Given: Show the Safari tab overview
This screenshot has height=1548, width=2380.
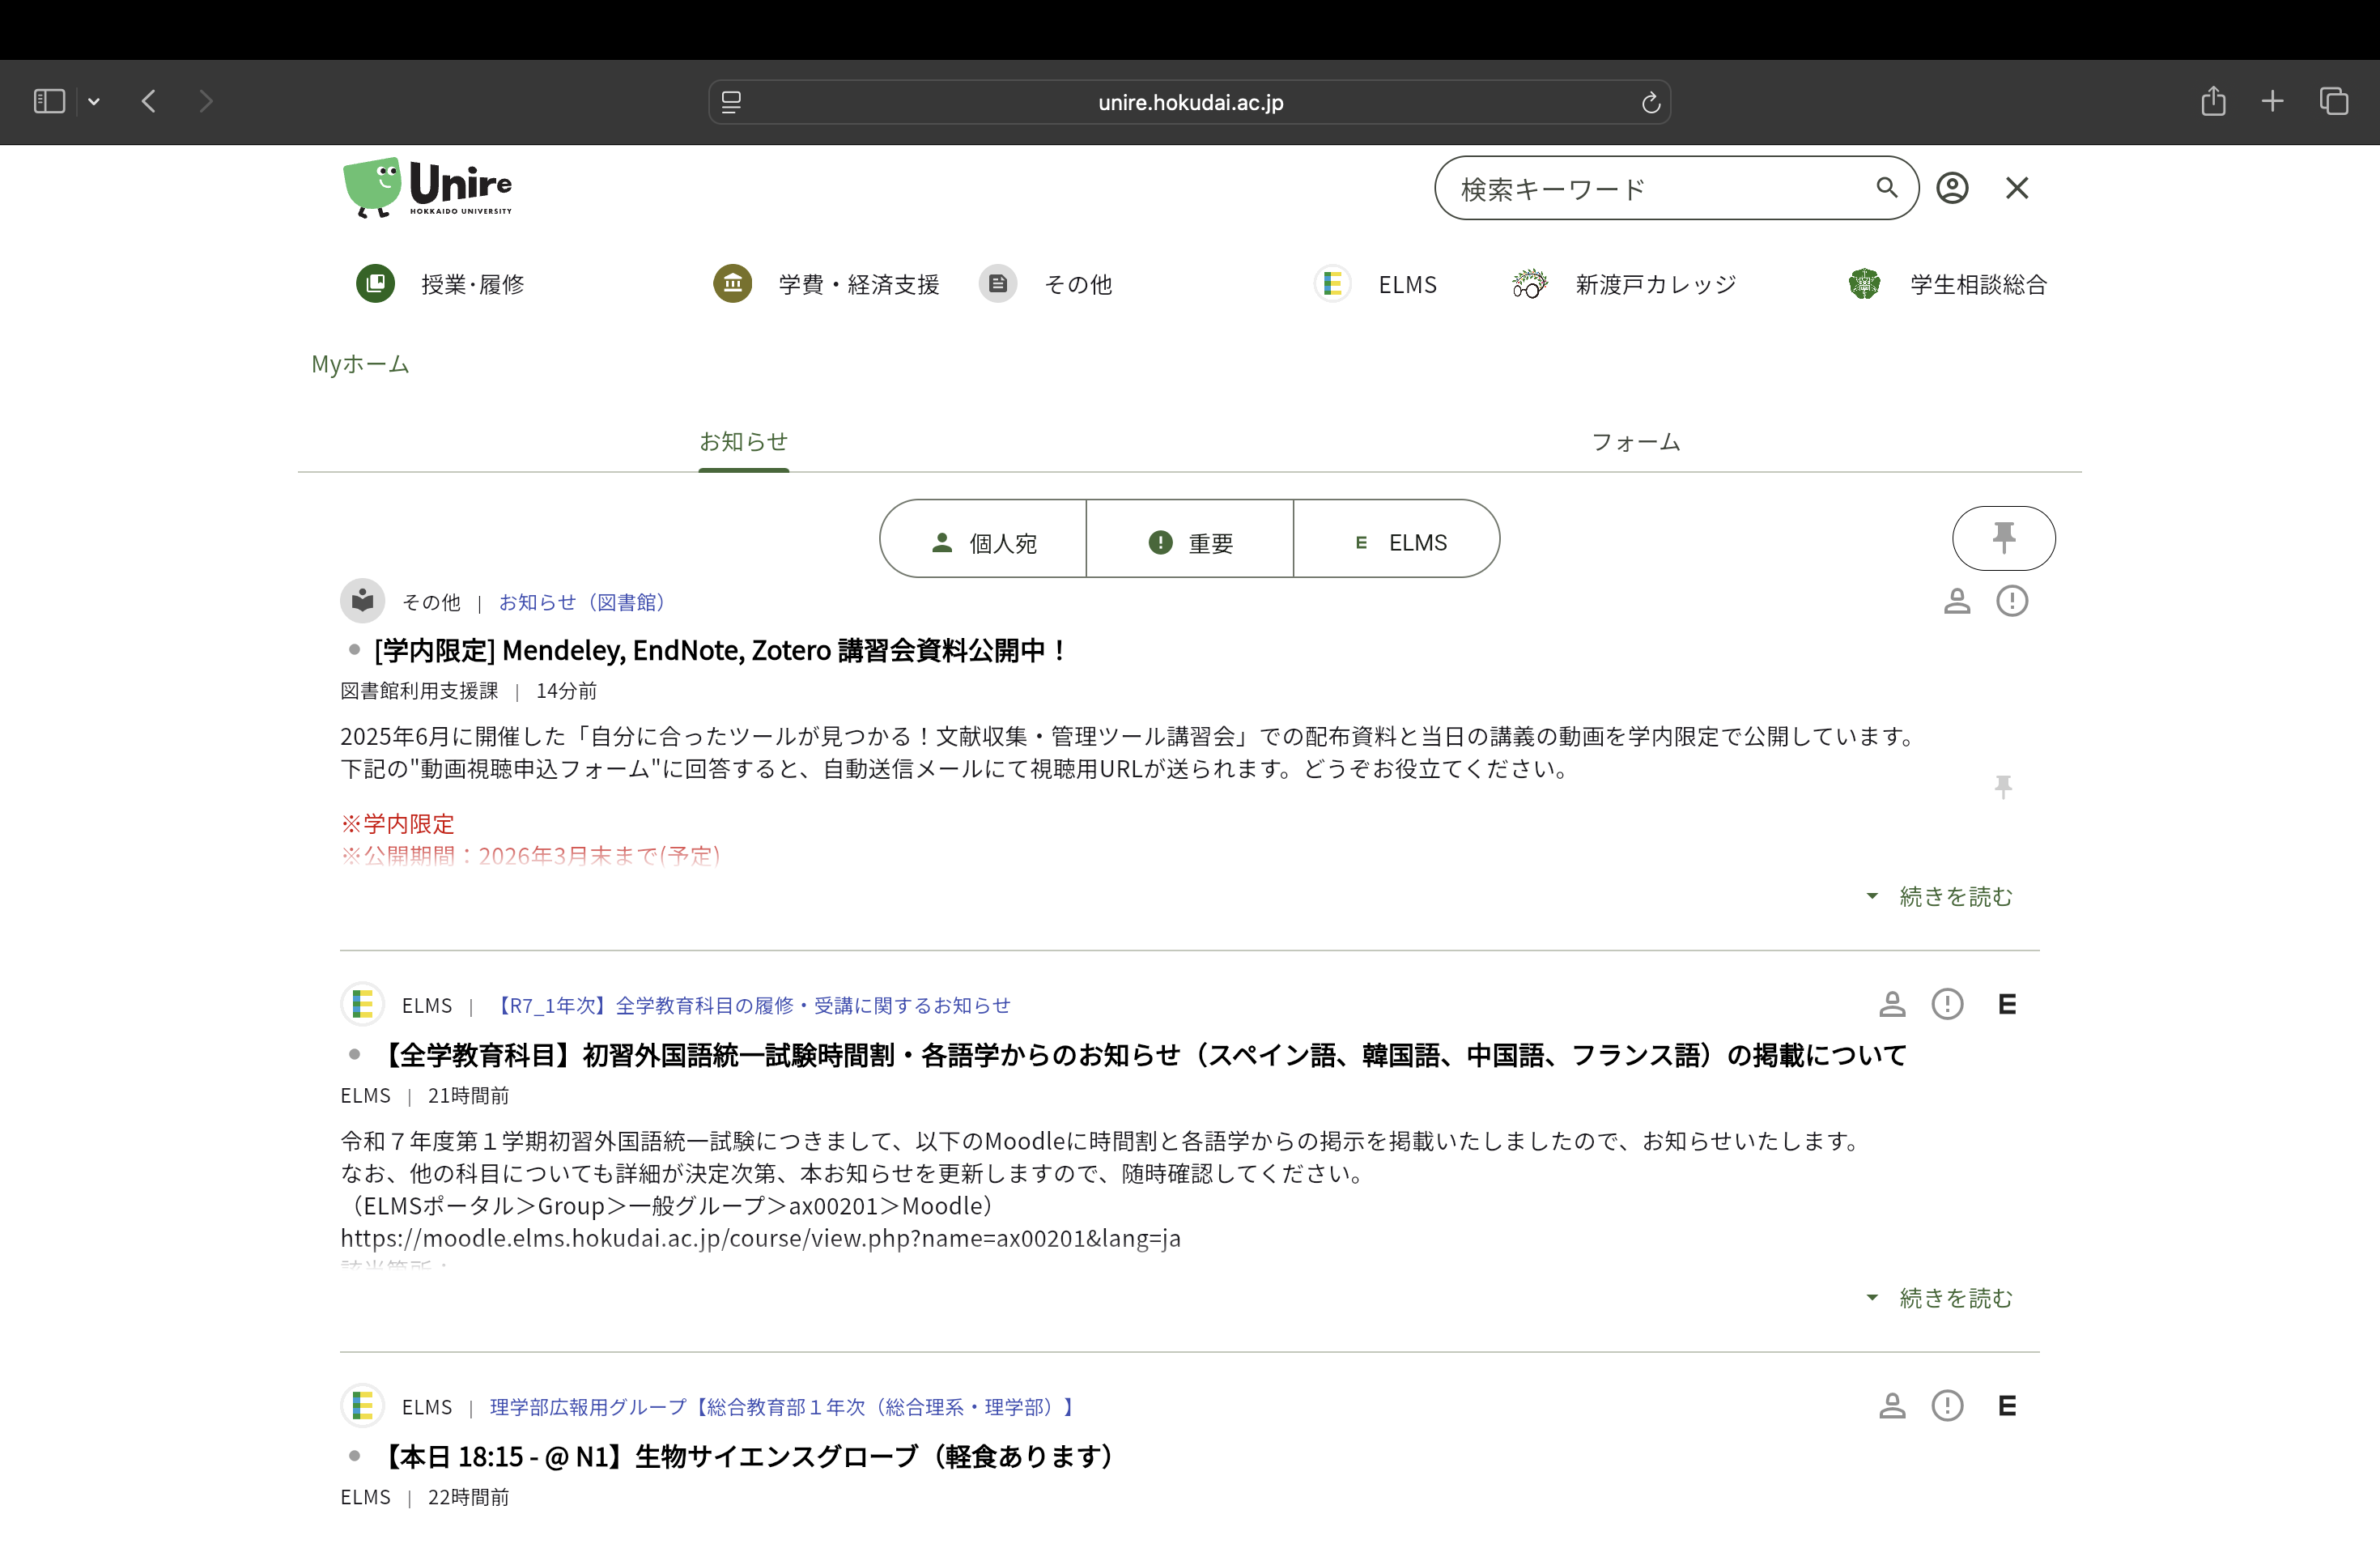Looking at the screenshot, I should tap(2334, 101).
